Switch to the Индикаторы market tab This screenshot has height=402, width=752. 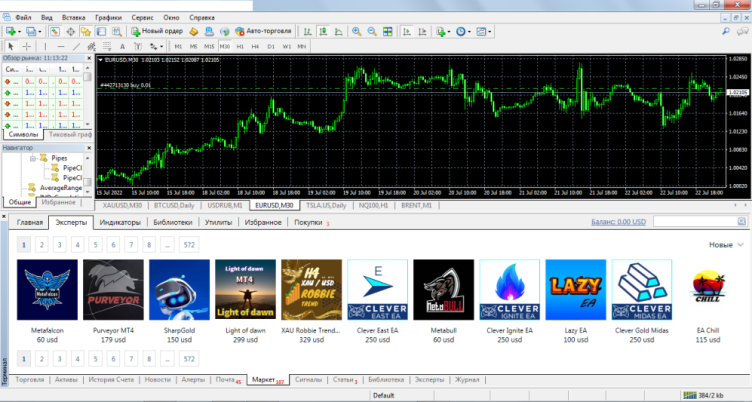pos(120,222)
